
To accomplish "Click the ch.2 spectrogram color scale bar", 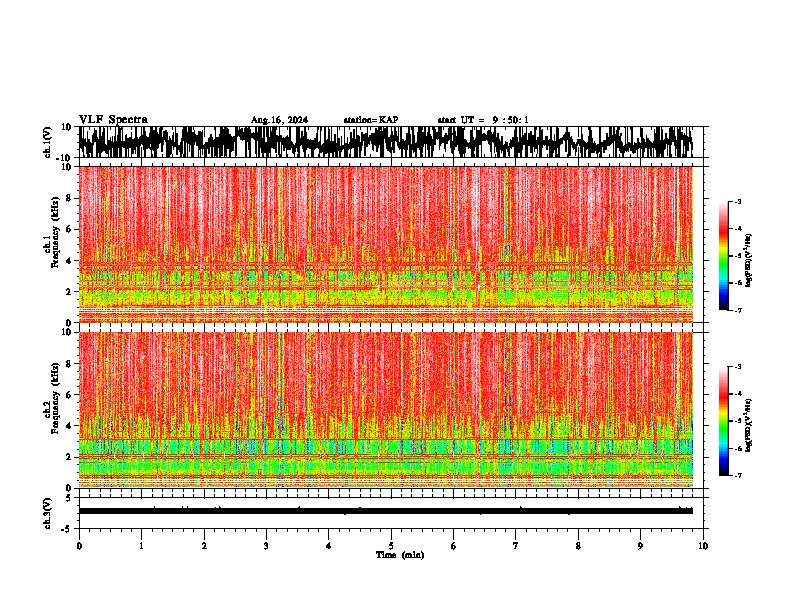I will 724,421.
